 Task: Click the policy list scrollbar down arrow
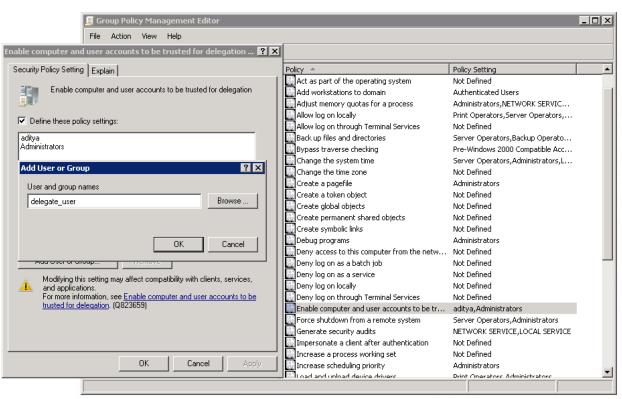(607, 372)
